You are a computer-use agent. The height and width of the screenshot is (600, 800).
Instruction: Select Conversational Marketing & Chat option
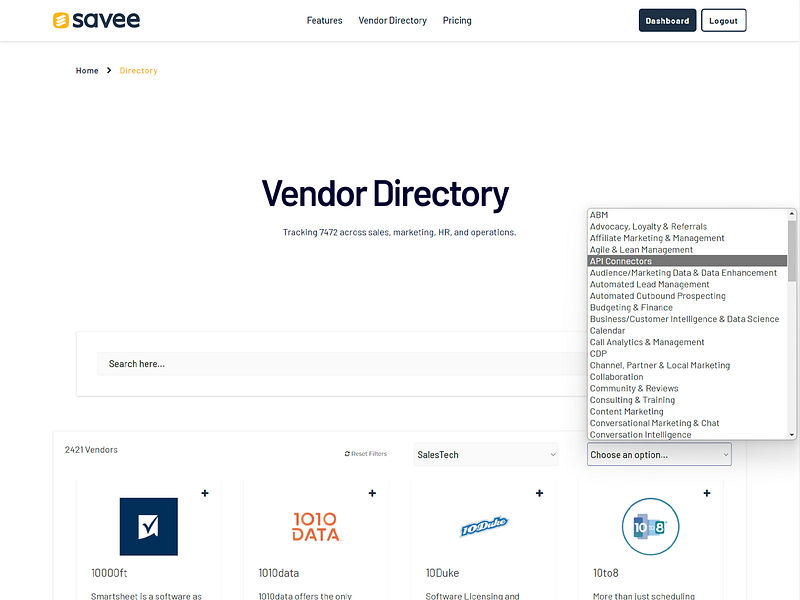(x=687, y=423)
